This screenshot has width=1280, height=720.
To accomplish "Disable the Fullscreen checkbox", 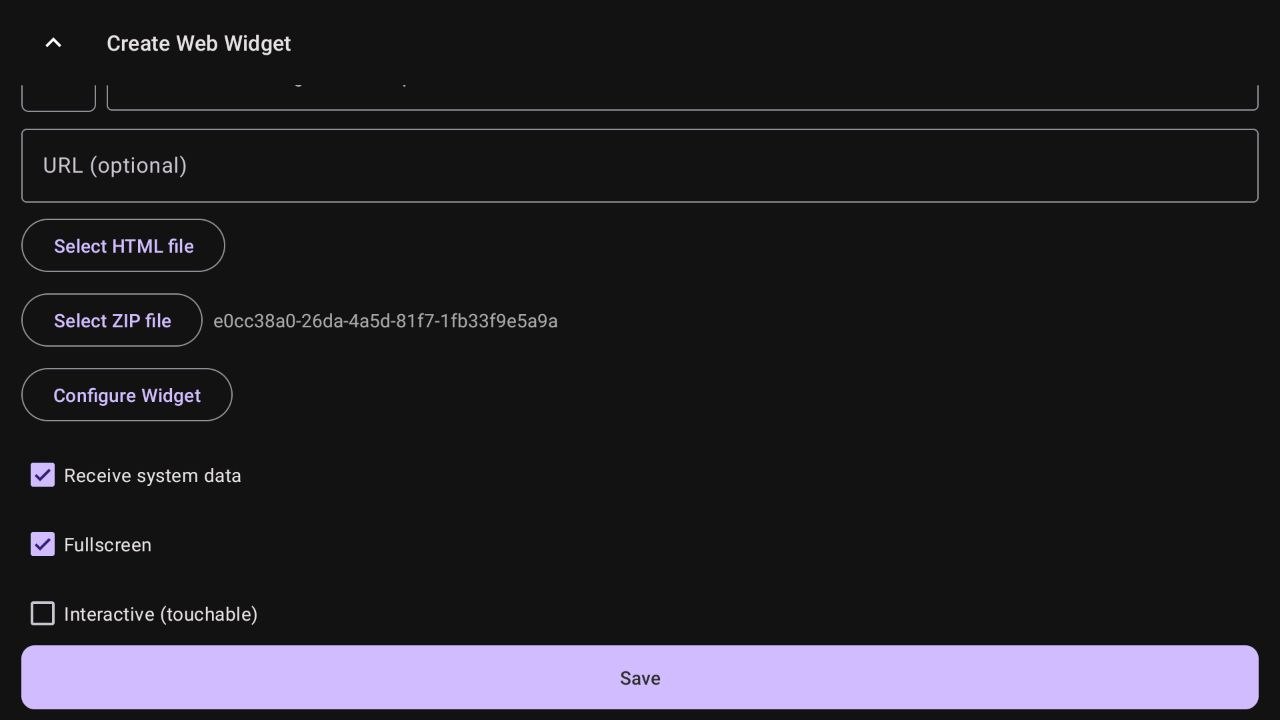I will (43, 545).
